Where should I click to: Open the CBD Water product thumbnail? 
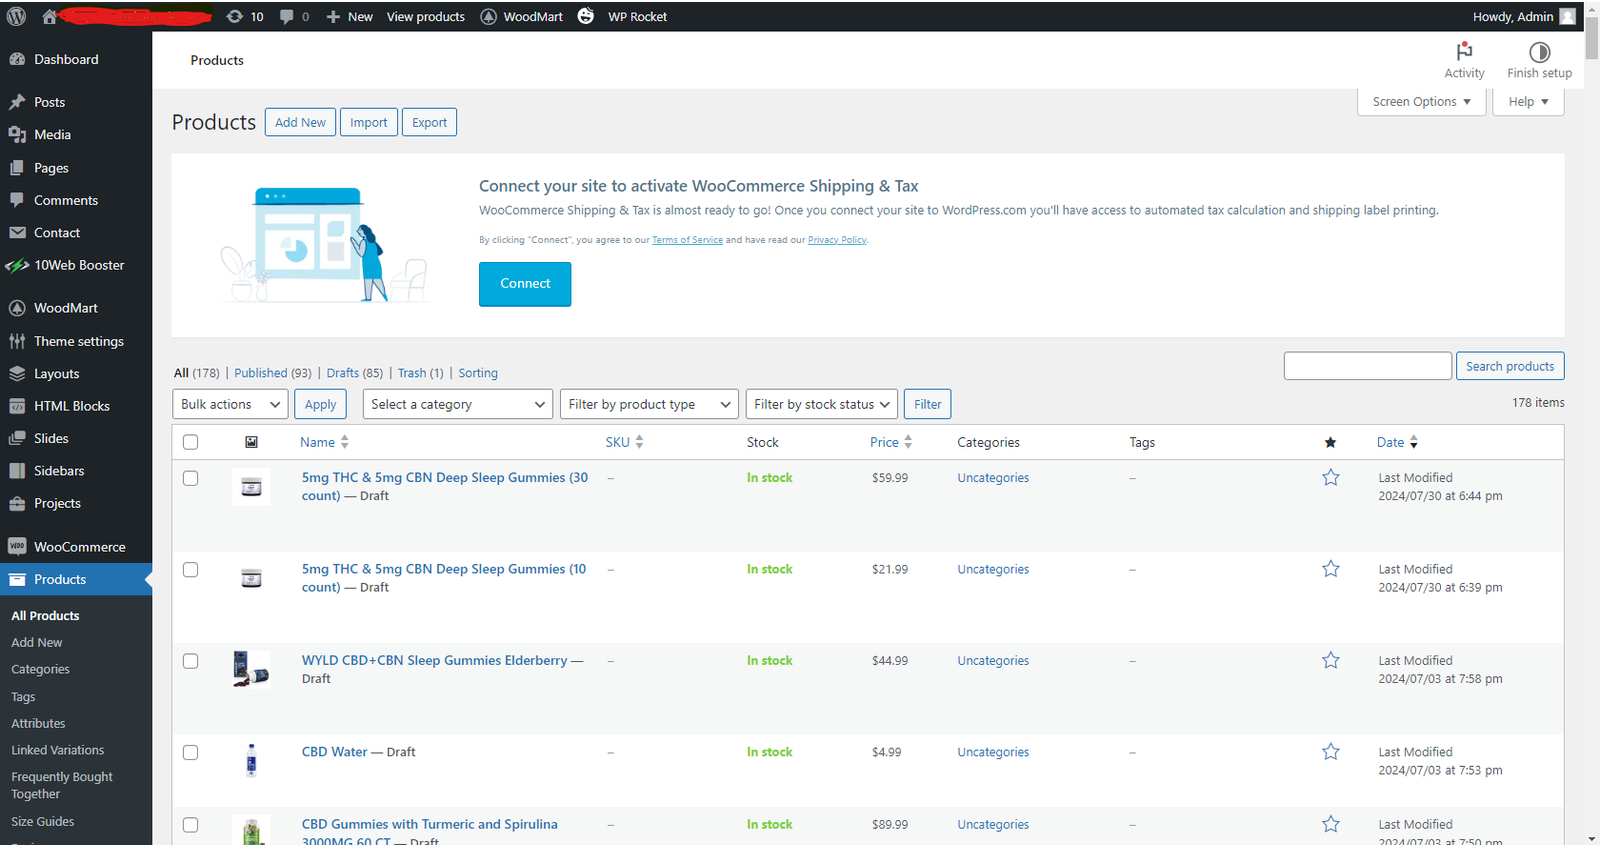coord(251,760)
